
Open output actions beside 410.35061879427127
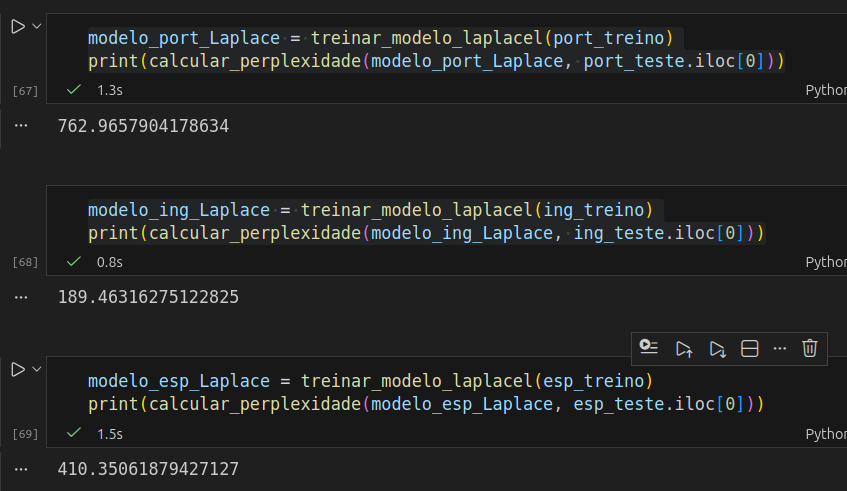22,469
